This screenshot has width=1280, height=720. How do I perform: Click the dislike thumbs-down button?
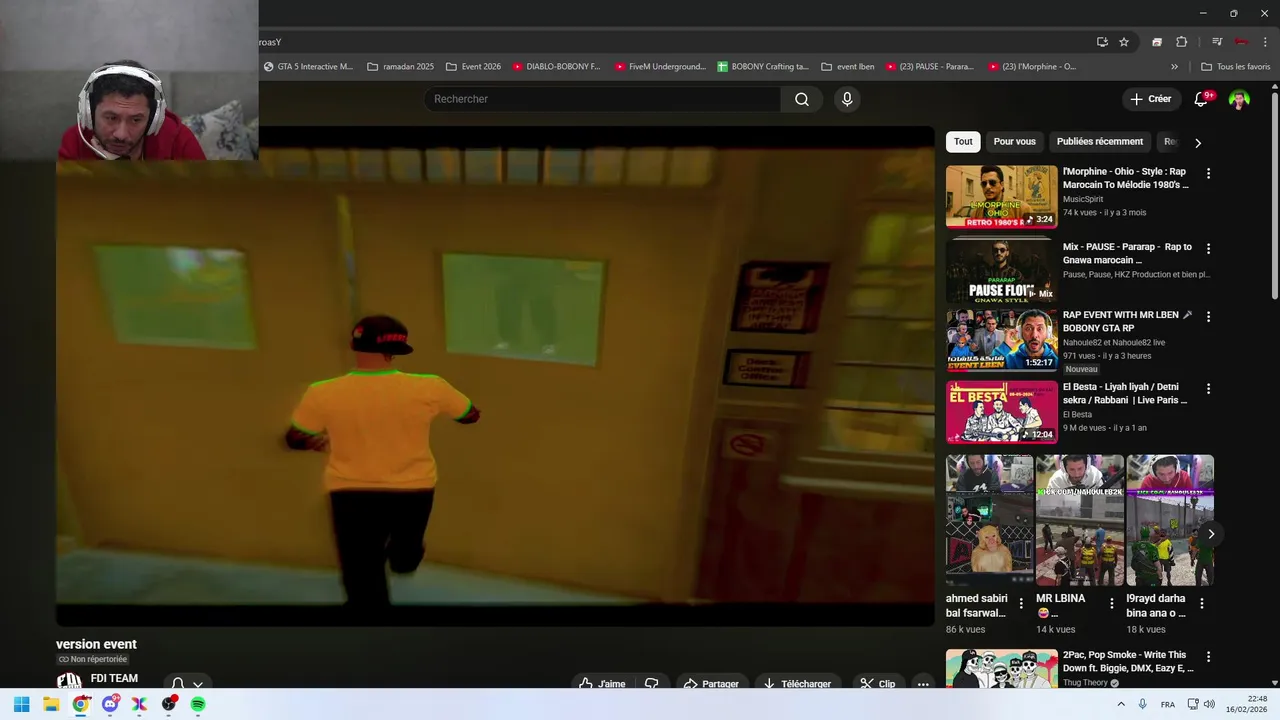click(651, 684)
